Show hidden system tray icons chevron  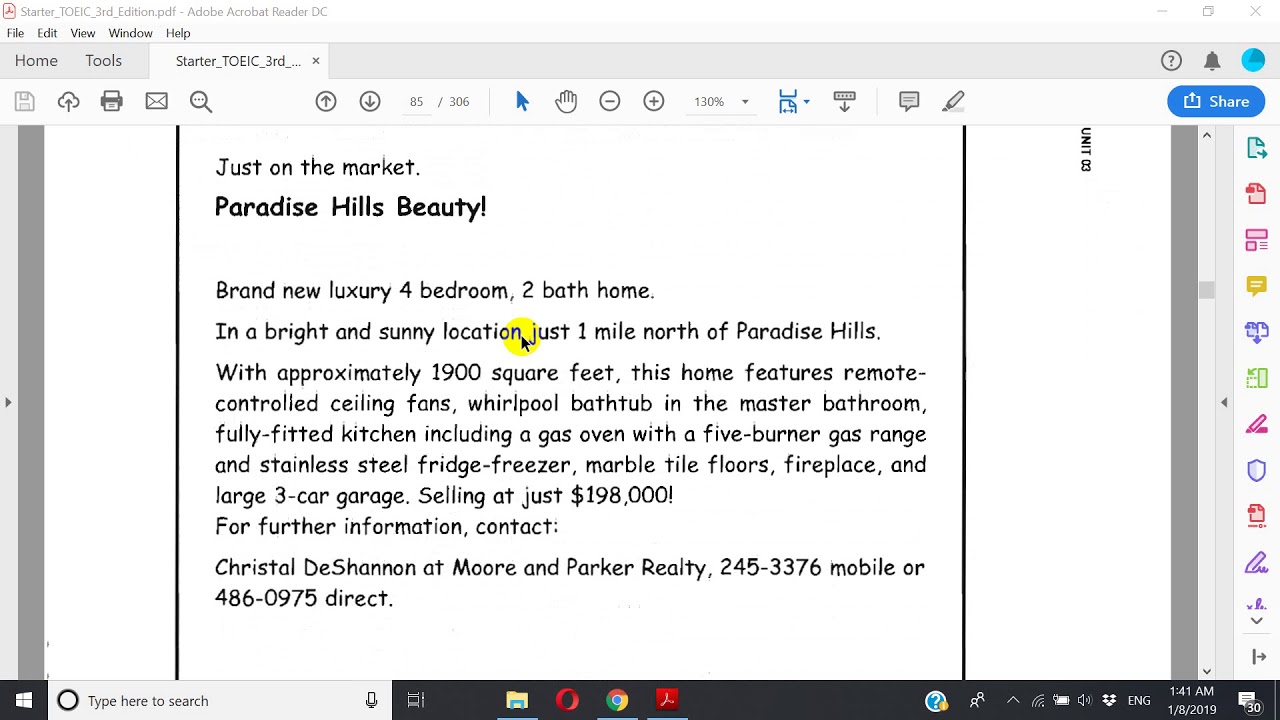point(1013,701)
